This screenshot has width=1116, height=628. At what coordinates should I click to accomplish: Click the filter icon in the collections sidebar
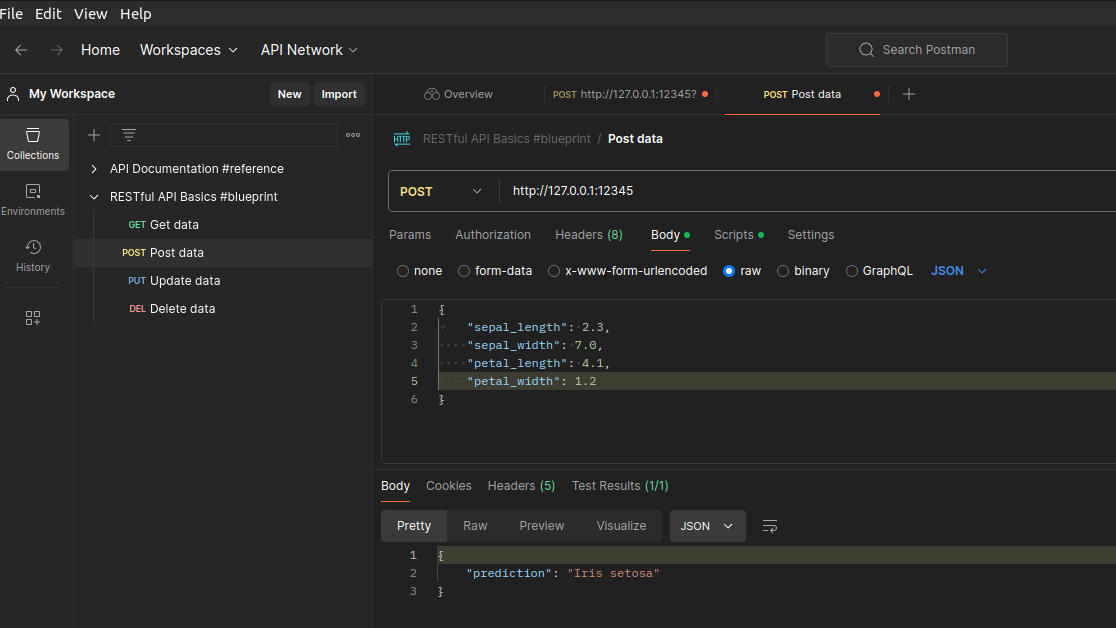pos(127,134)
